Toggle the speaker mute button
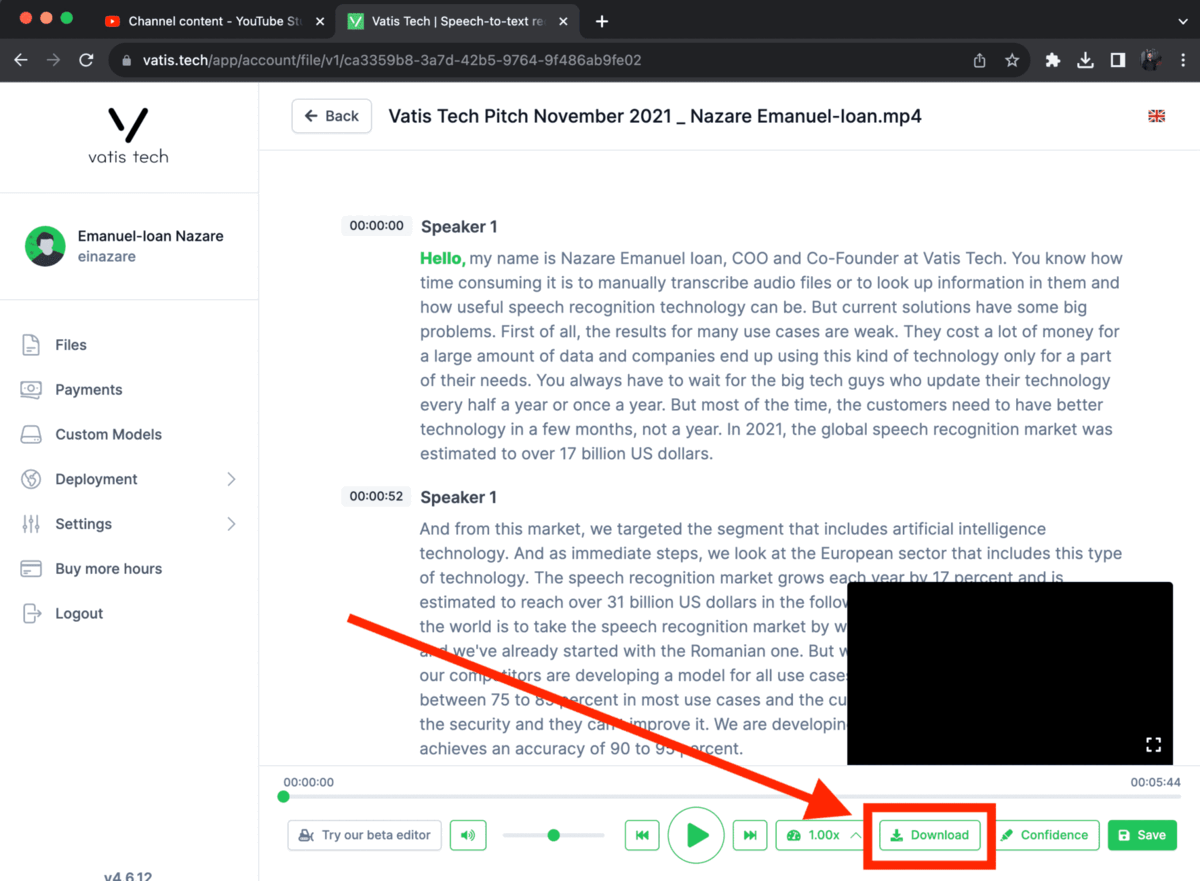 click(468, 835)
